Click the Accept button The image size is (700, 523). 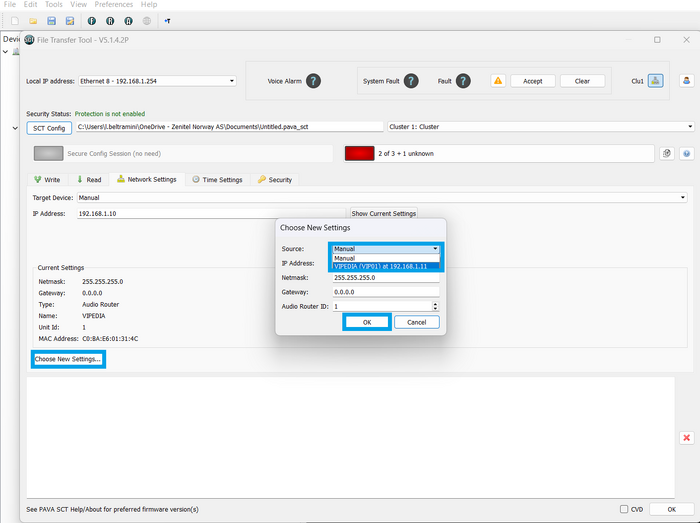coord(533,81)
